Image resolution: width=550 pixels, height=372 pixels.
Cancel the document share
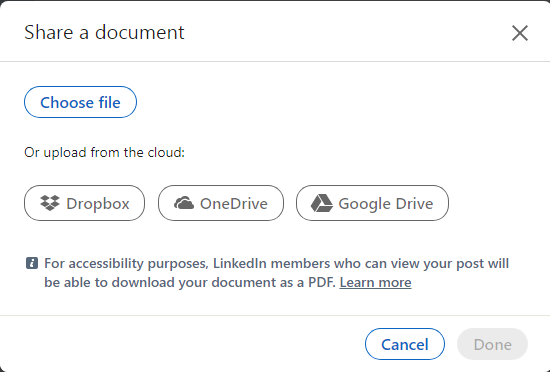tap(405, 344)
